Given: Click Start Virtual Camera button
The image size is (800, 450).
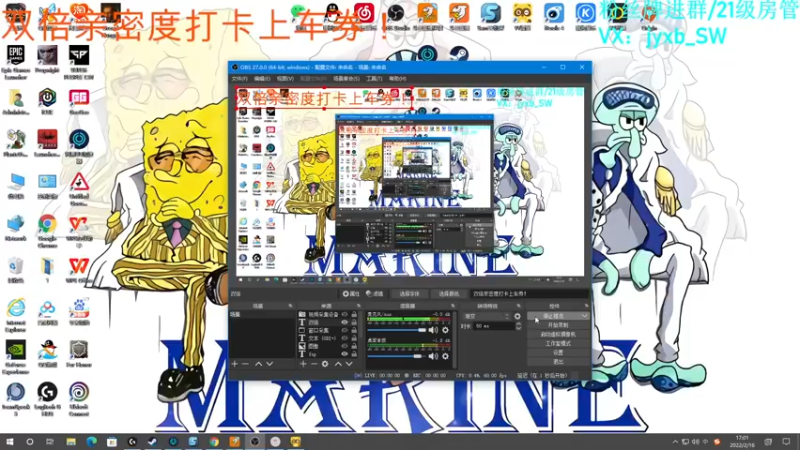Looking at the screenshot, I should tap(558, 334).
